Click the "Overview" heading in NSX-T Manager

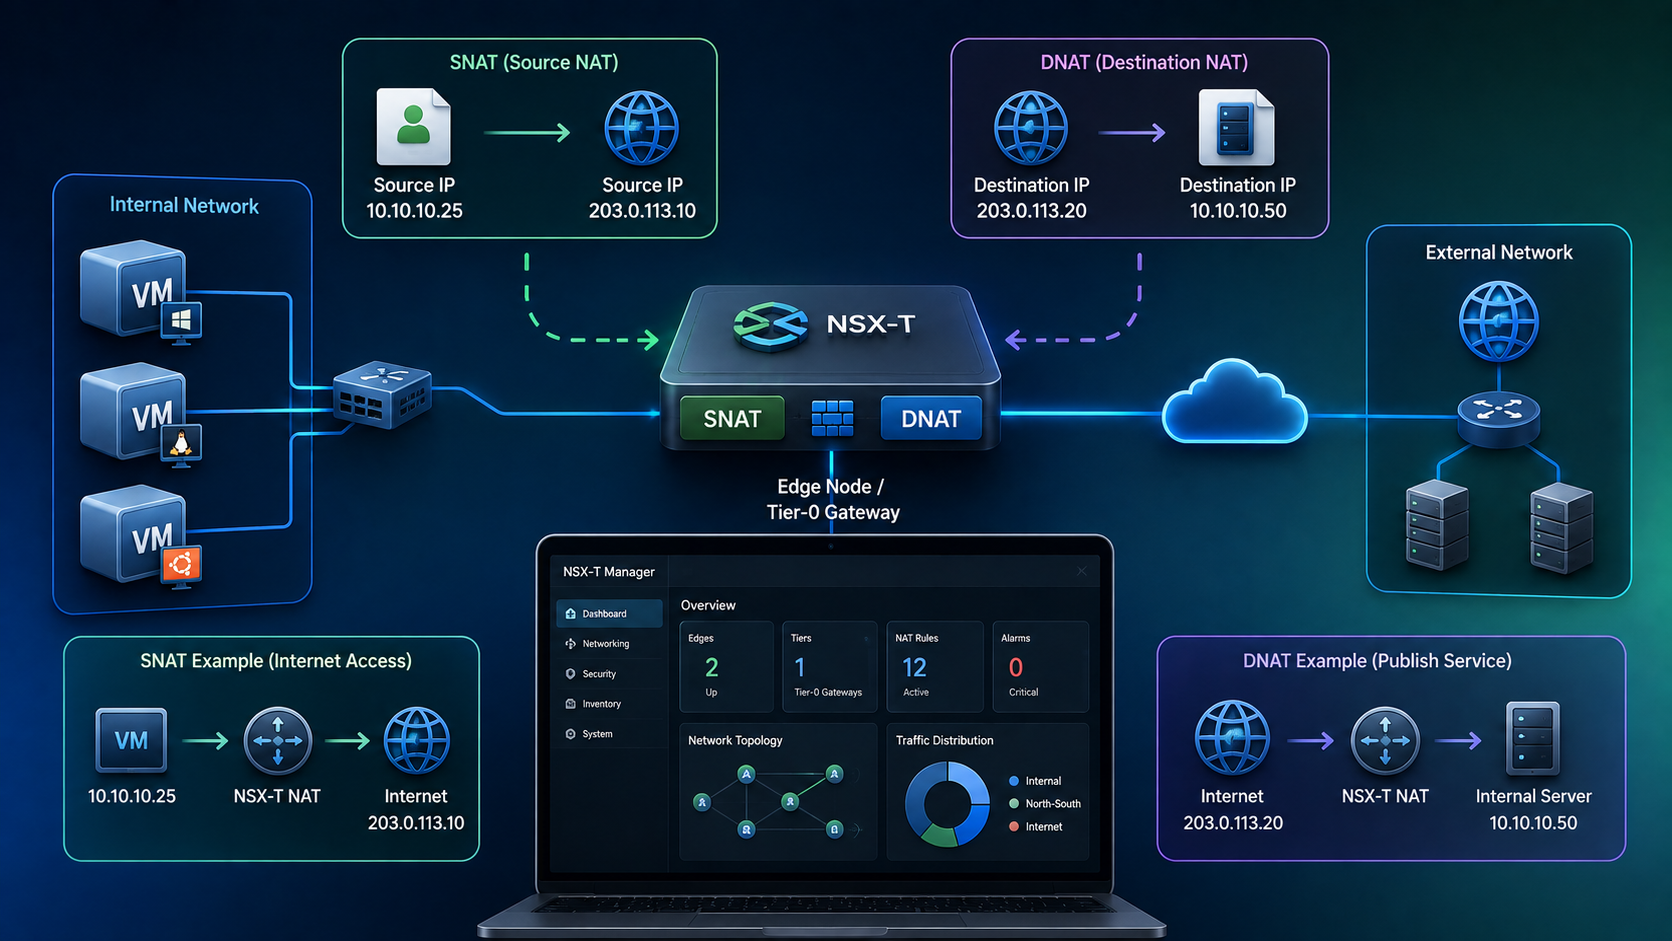tap(708, 605)
